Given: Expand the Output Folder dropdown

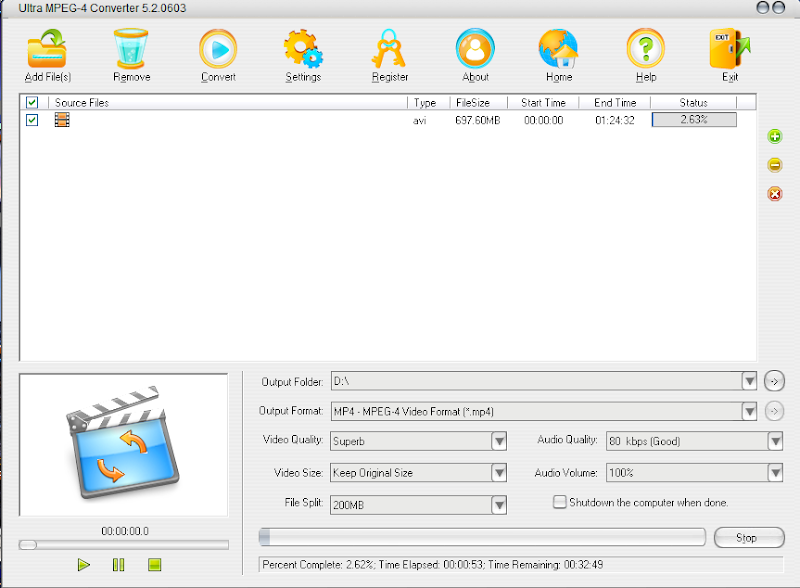Looking at the screenshot, I should tap(749, 381).
